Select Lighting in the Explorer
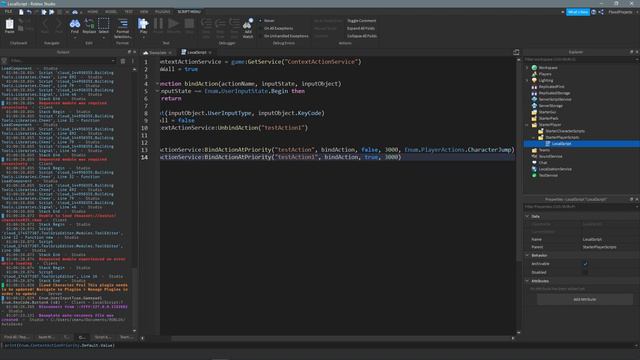Screen dimensions: 640x360 [546, 80]
